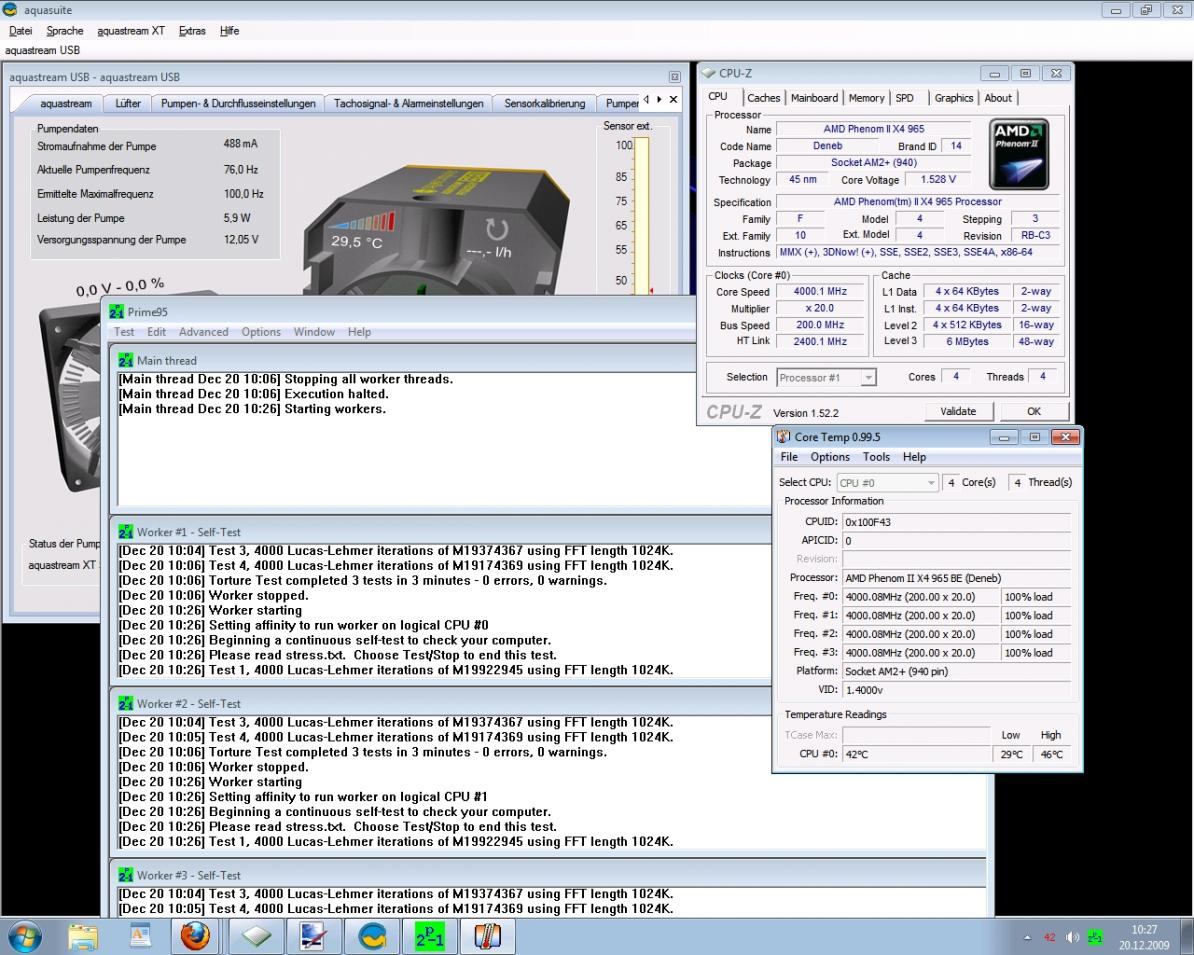The width and height of the screenshot is (1194, 955).
Task: Click Worker #2 Self-Test window icon
Action: coord(126,704)
